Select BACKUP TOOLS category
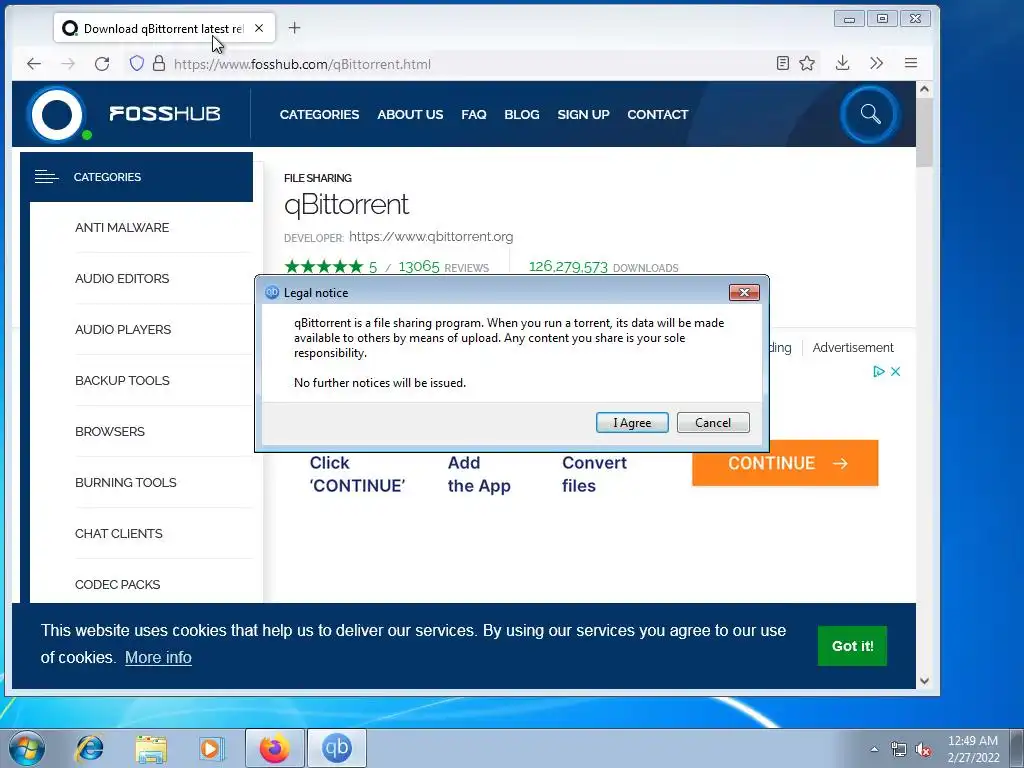The image size is (1024, 768). pyautogui.click(x=122, y=380)
